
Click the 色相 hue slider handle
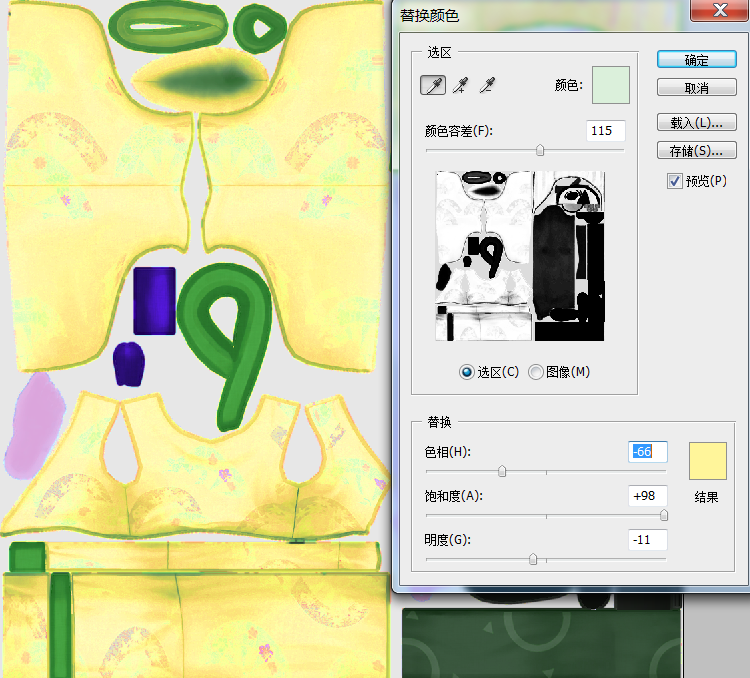tap(502, 471)
